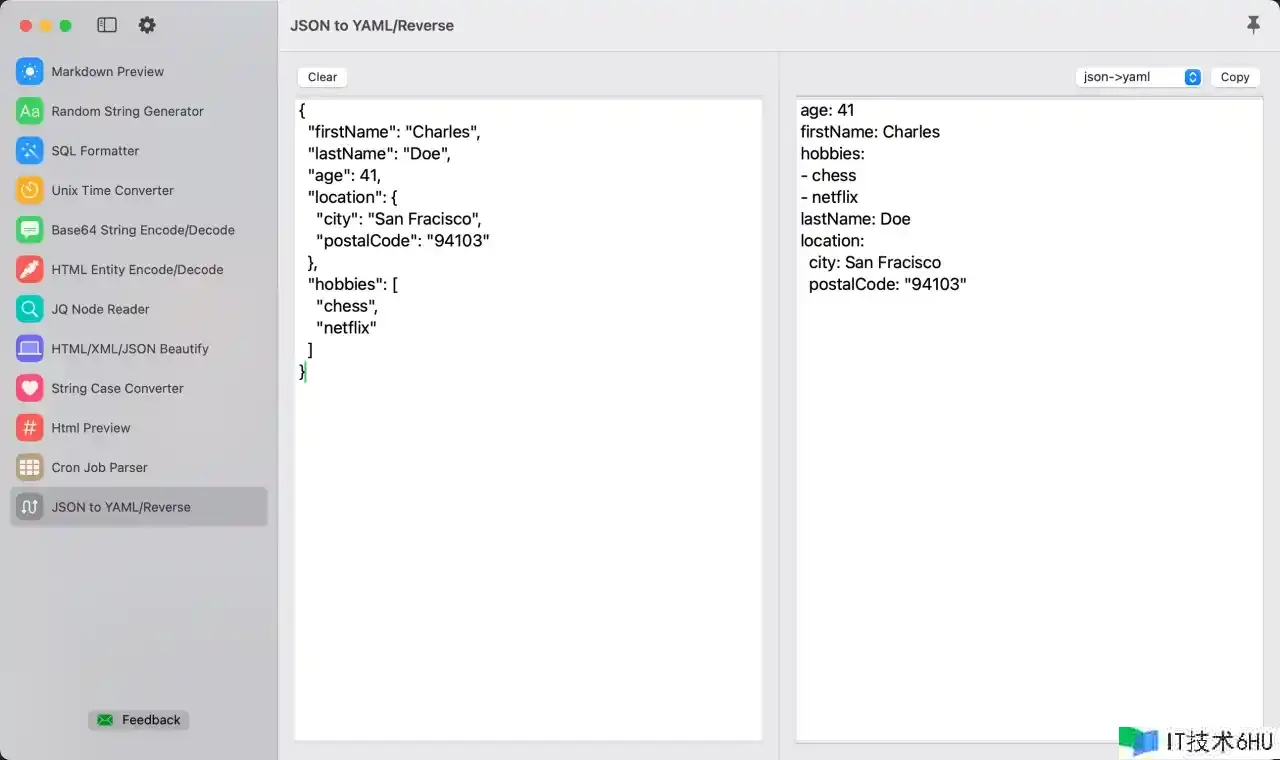Open the json->yaml conversion dropdown
This screenshot has width=1280, height=760.
click(1138, 77)
